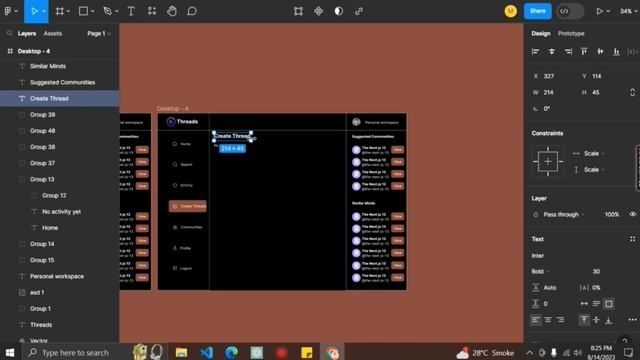The image size is (640, 360).
Task: Click the Share button
Action: tap(538, 11)
